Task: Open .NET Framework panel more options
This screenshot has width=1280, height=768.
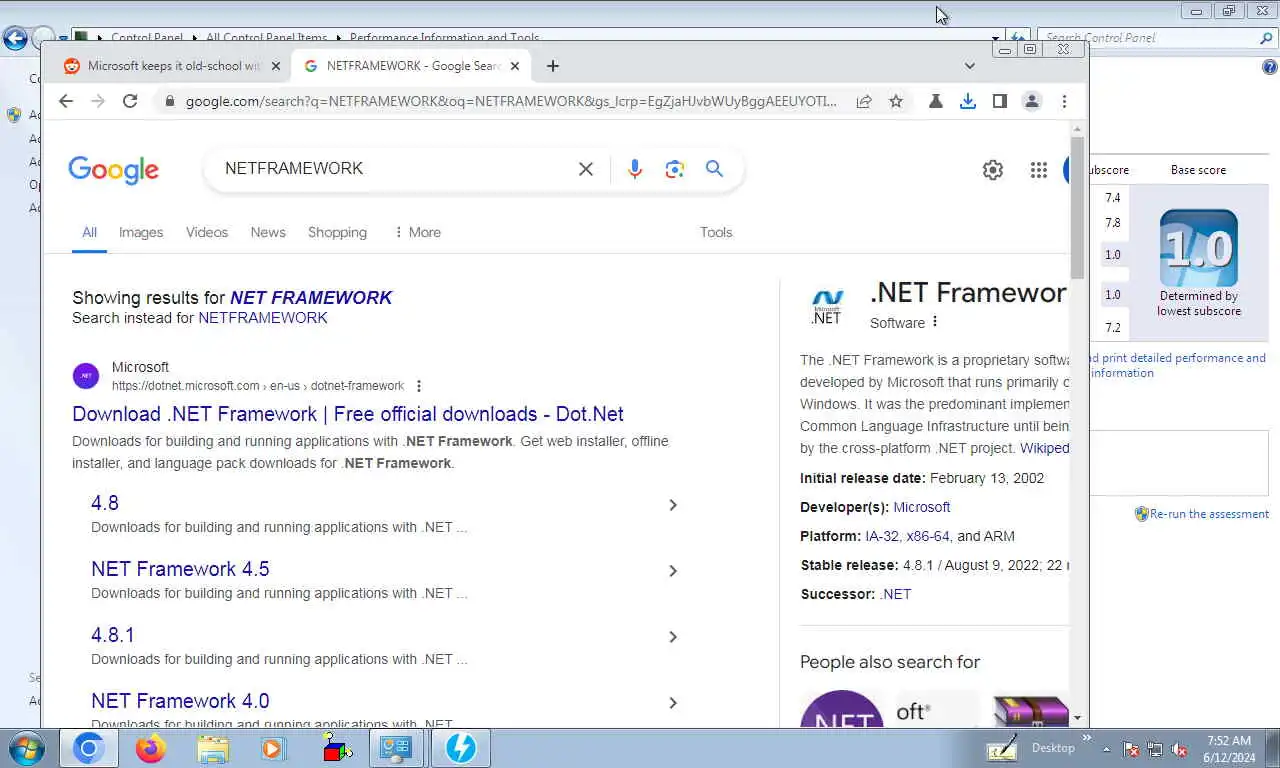Action: pyautogui.click(x=935, y=322)
